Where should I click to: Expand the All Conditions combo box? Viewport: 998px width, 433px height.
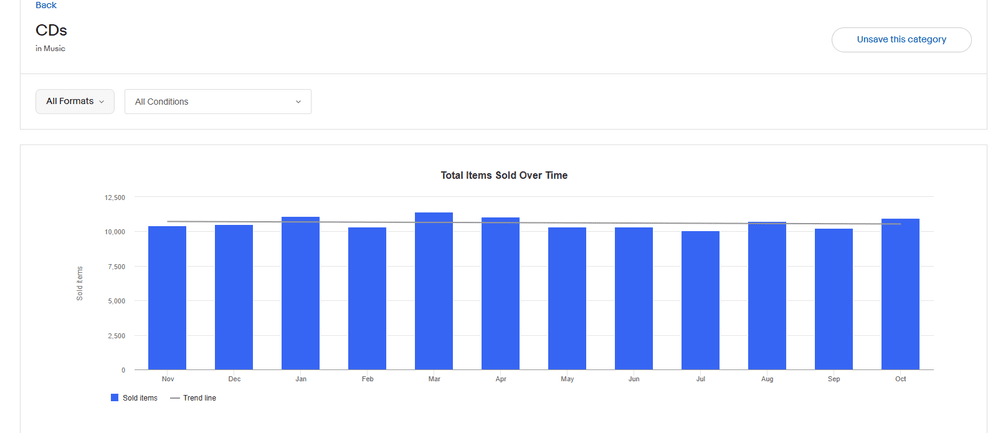click(x=218, y=101)
